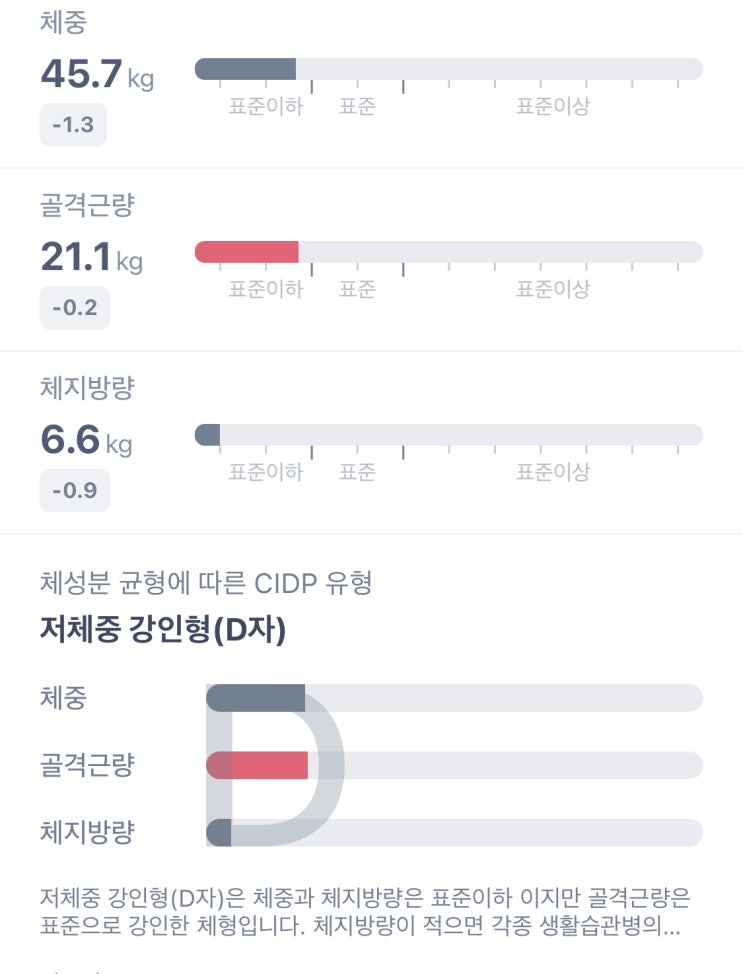
Task: Expand the truncated CIDP description text
Action: [x=365, y=911]
